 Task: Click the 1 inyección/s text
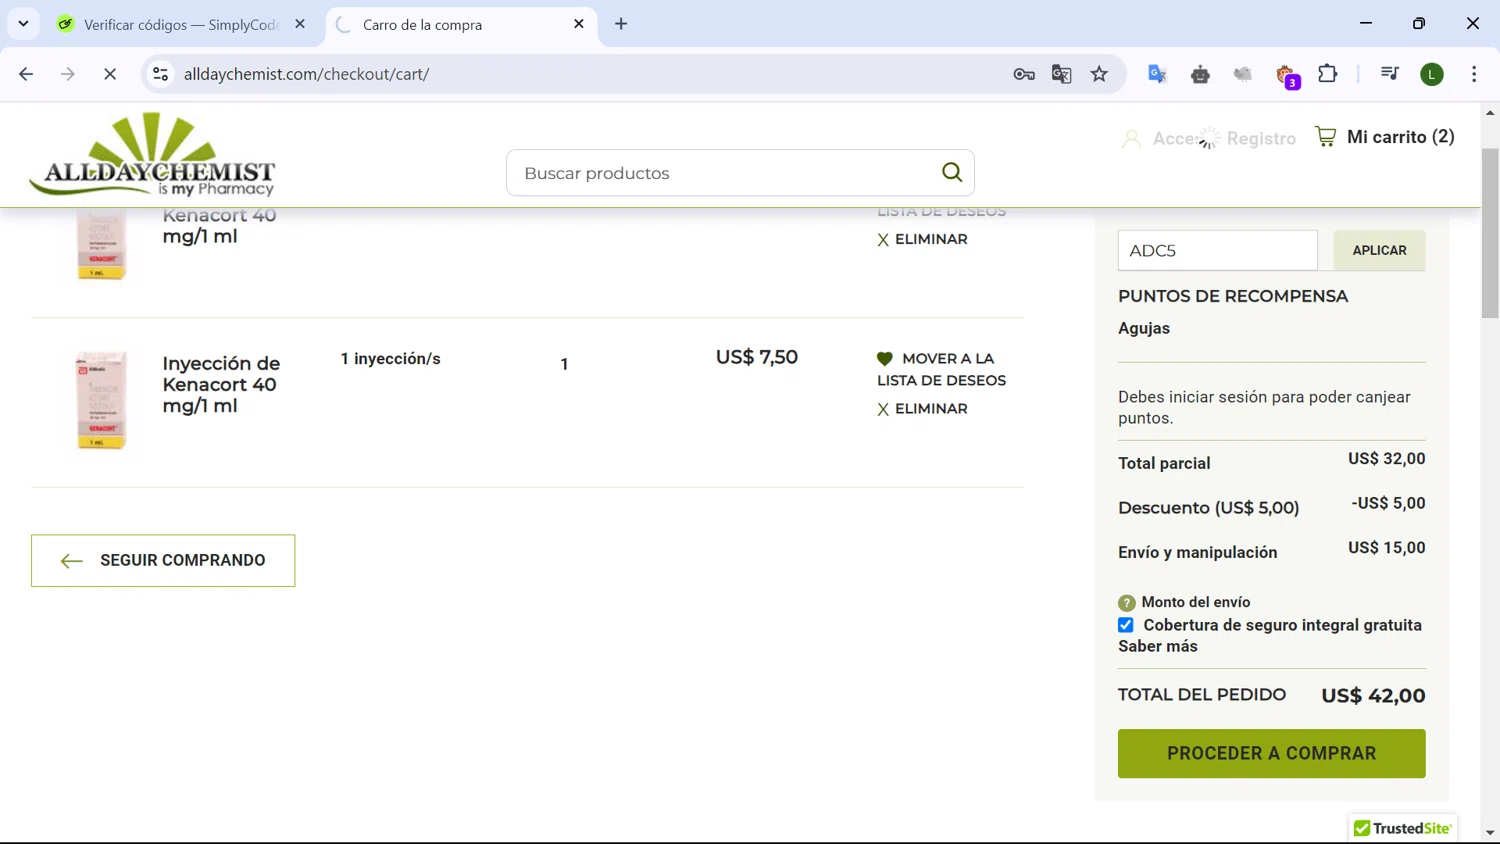tap(390, 359)
